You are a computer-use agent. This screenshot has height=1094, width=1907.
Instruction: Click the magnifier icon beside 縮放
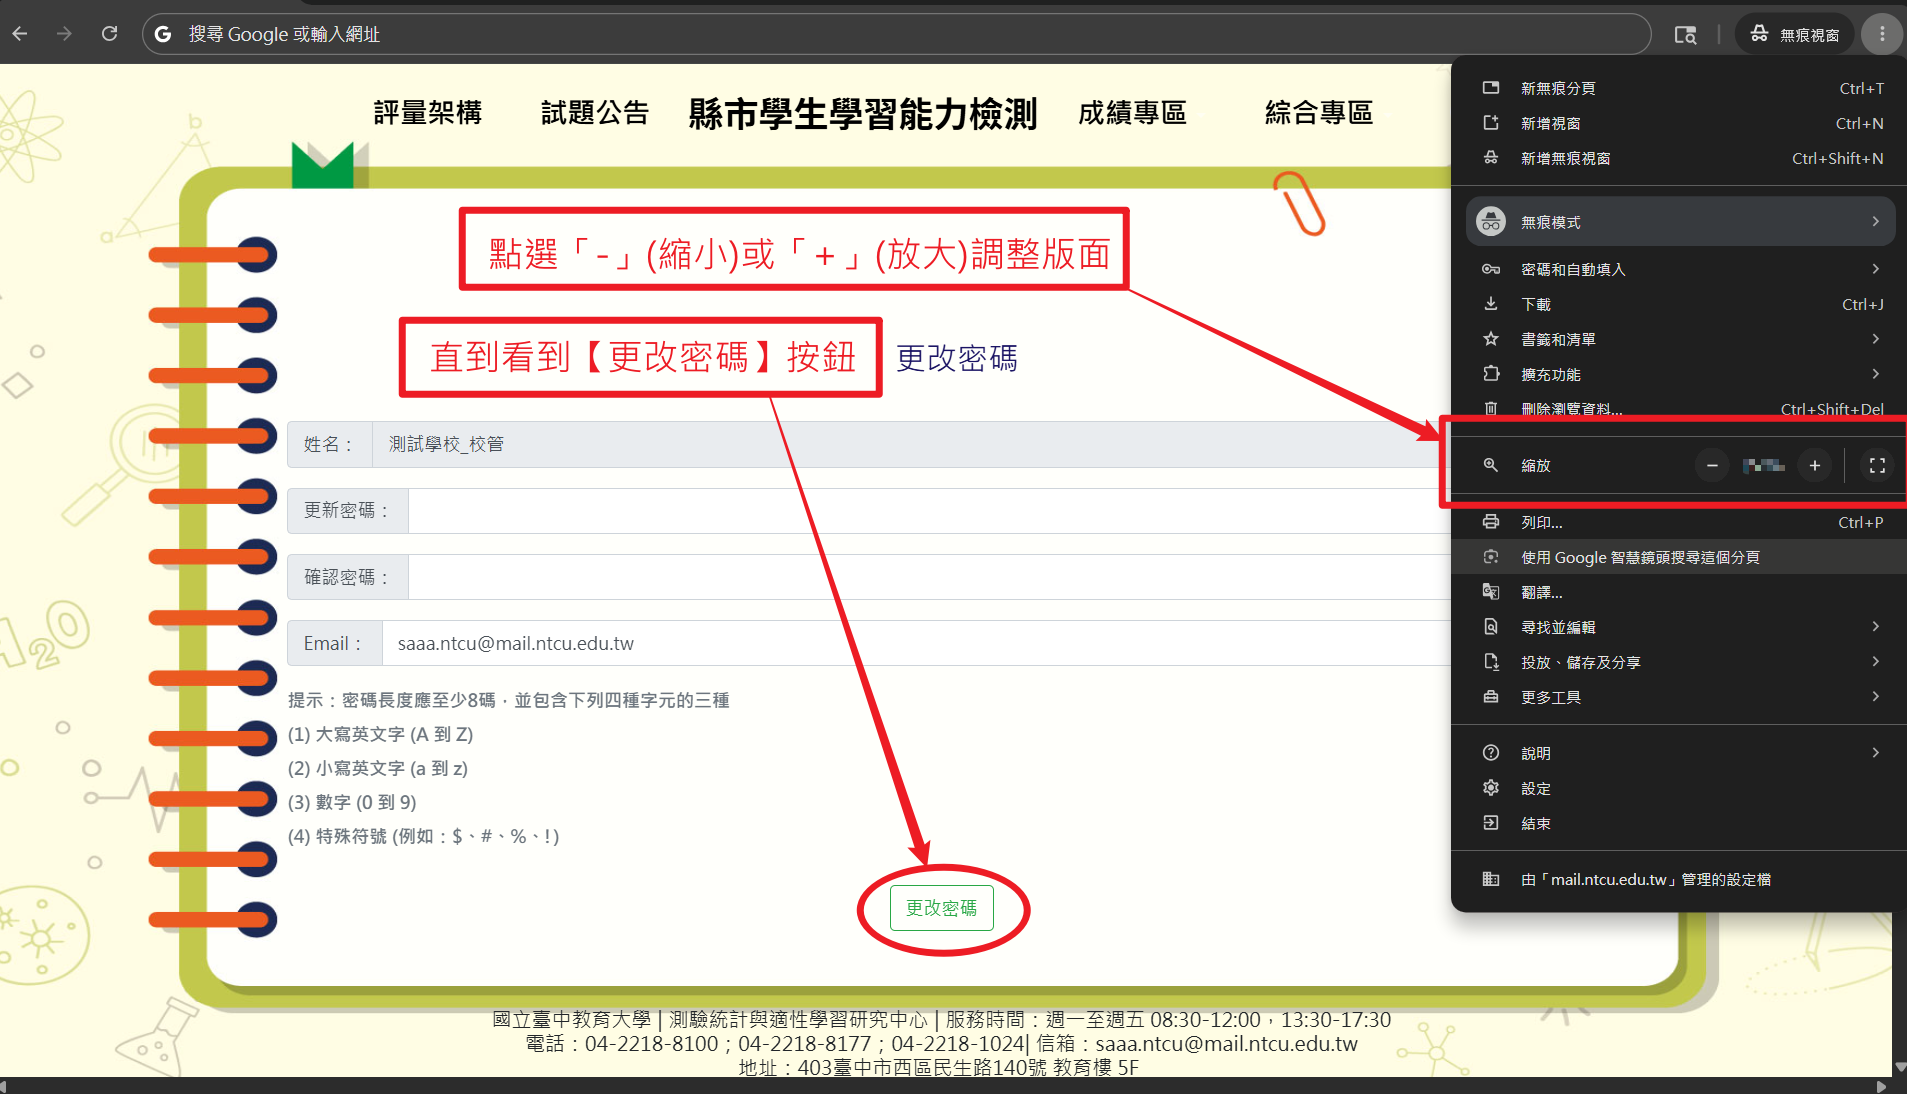(x=1491, y=465)
